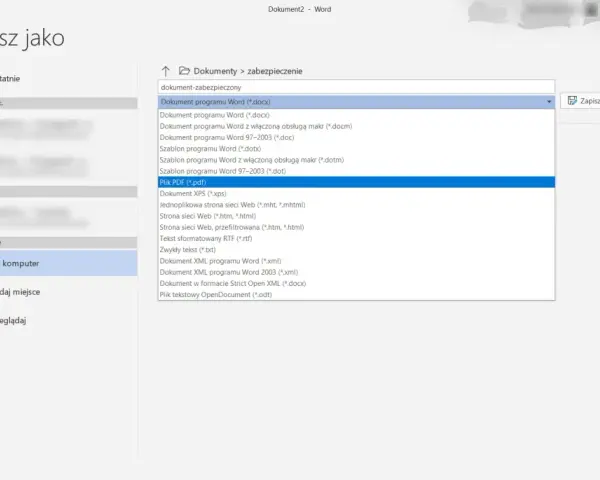The height and width of the screenshot is (480, 600).
Task: Choose macro-enabled Word template (*.dotm)
Action: point(356,160)
